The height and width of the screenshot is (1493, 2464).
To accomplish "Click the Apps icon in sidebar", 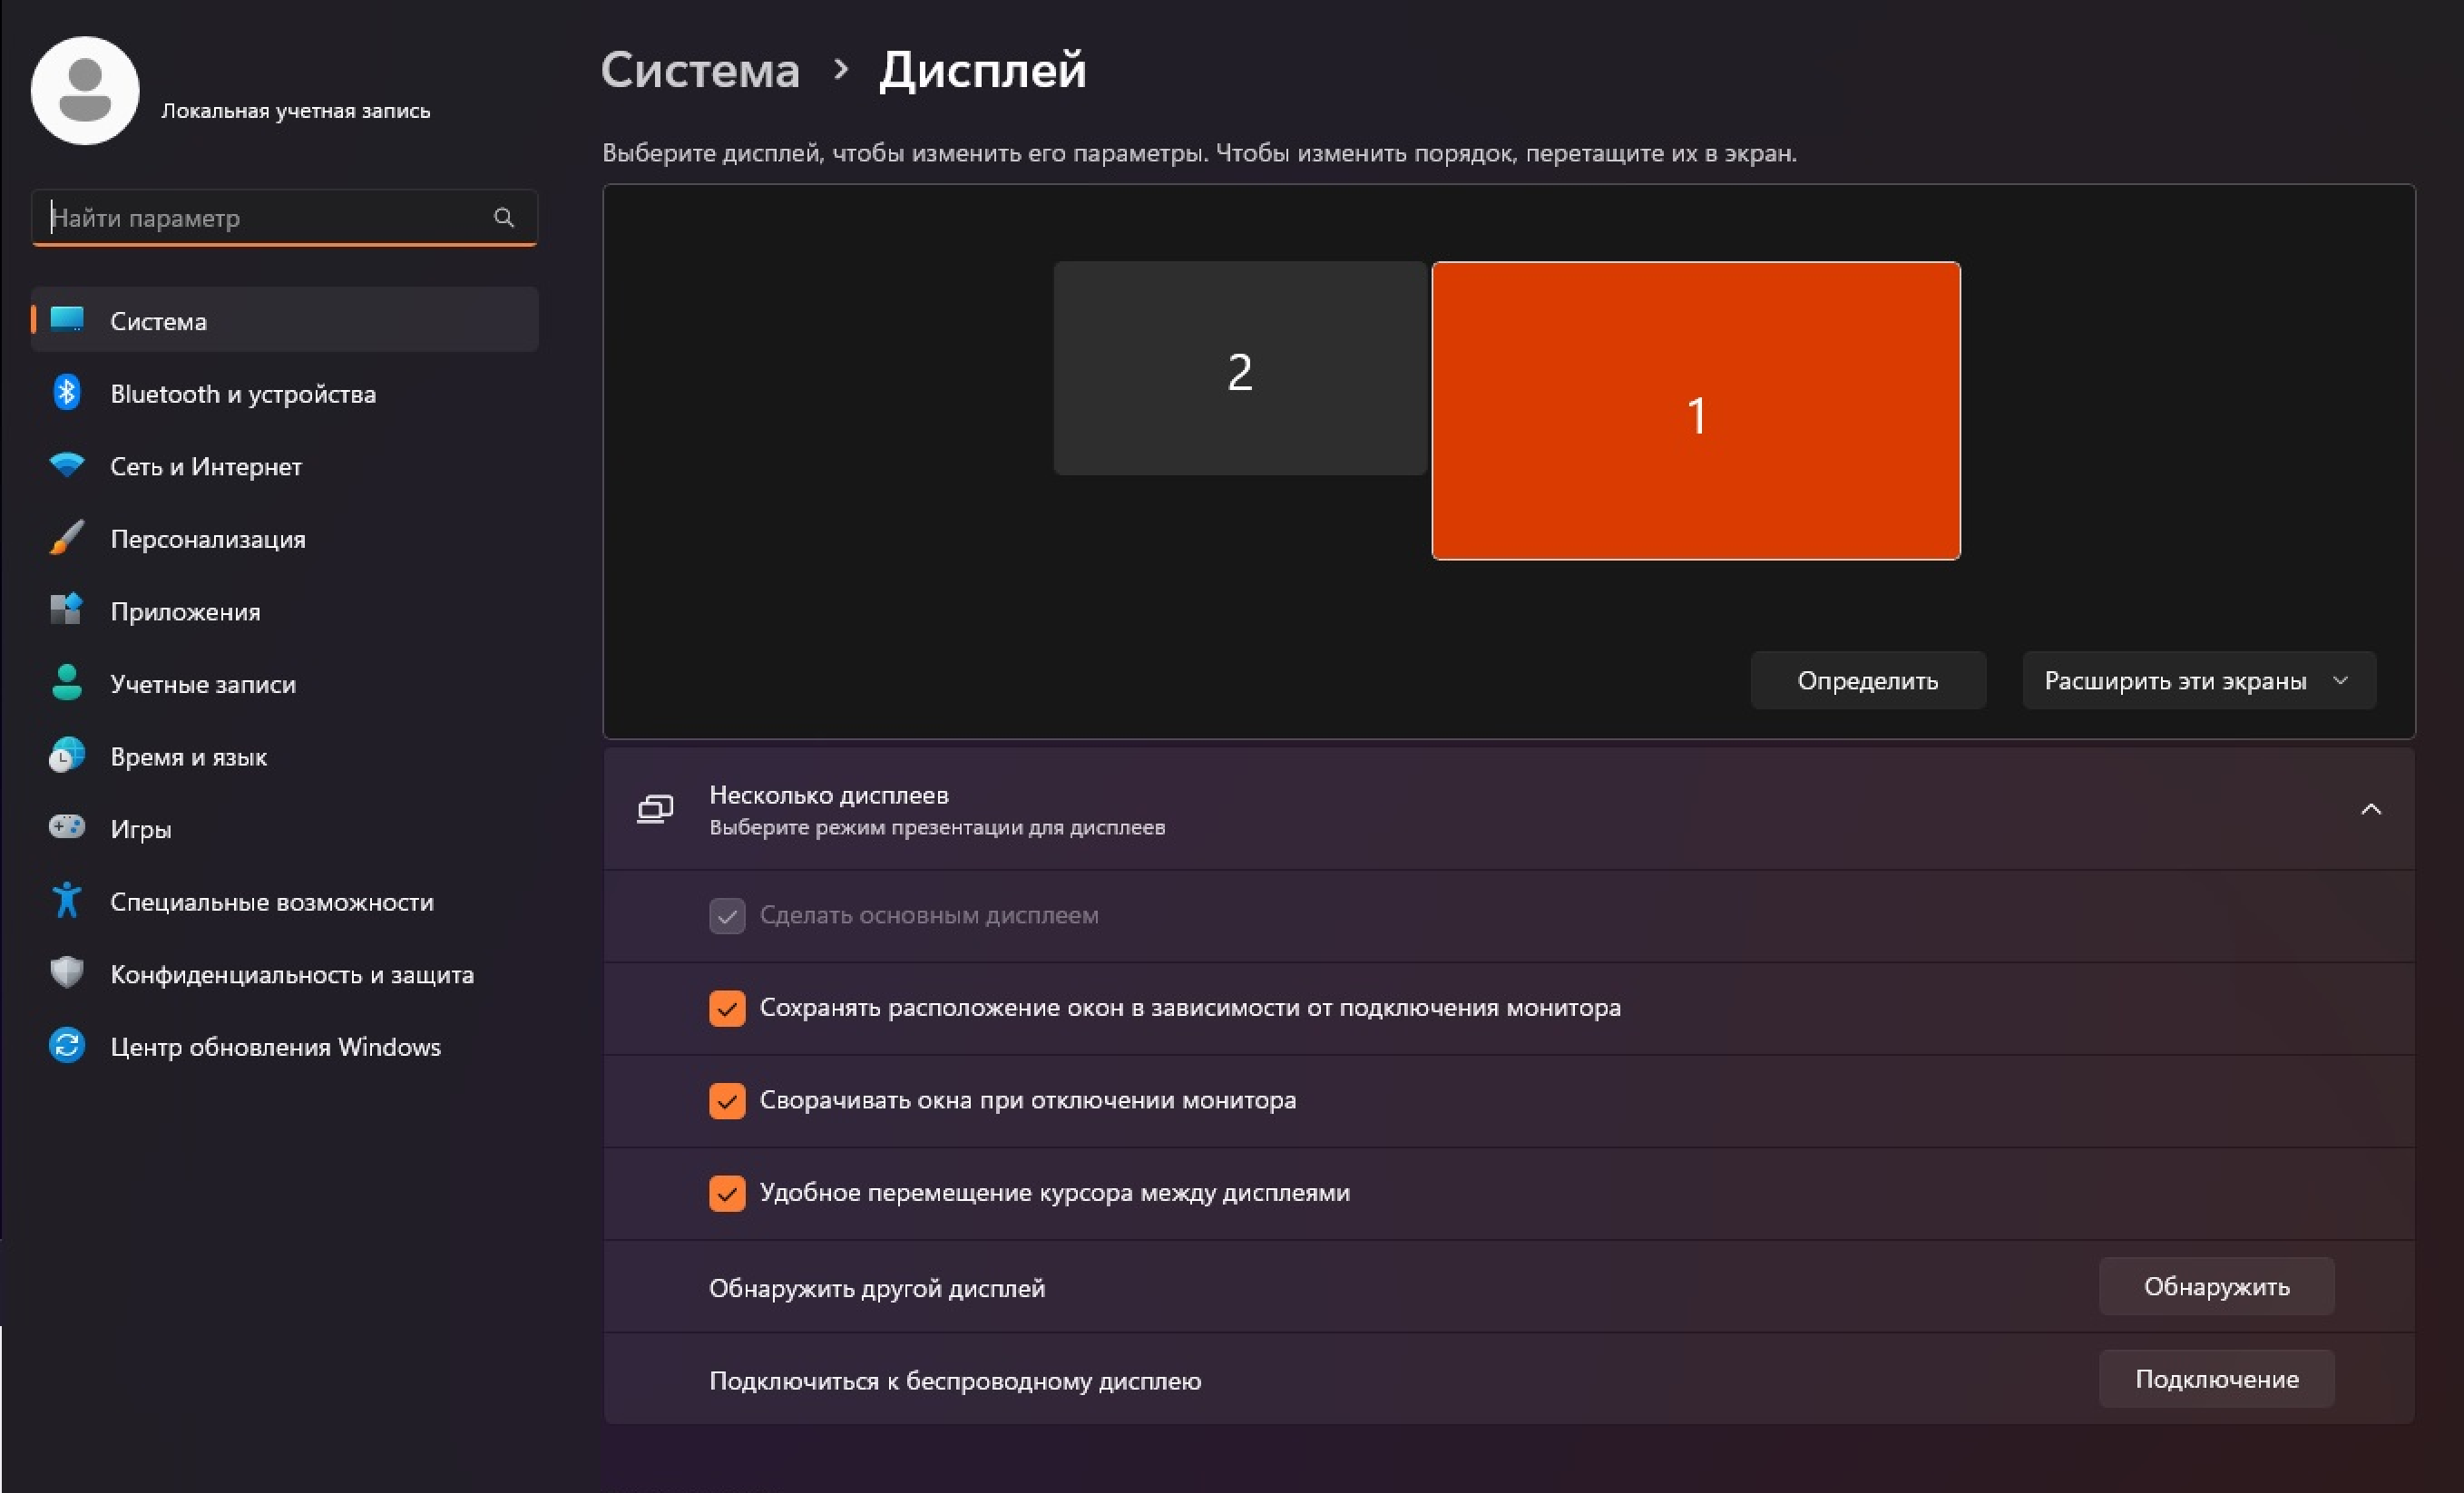I will tap(67, 610).
